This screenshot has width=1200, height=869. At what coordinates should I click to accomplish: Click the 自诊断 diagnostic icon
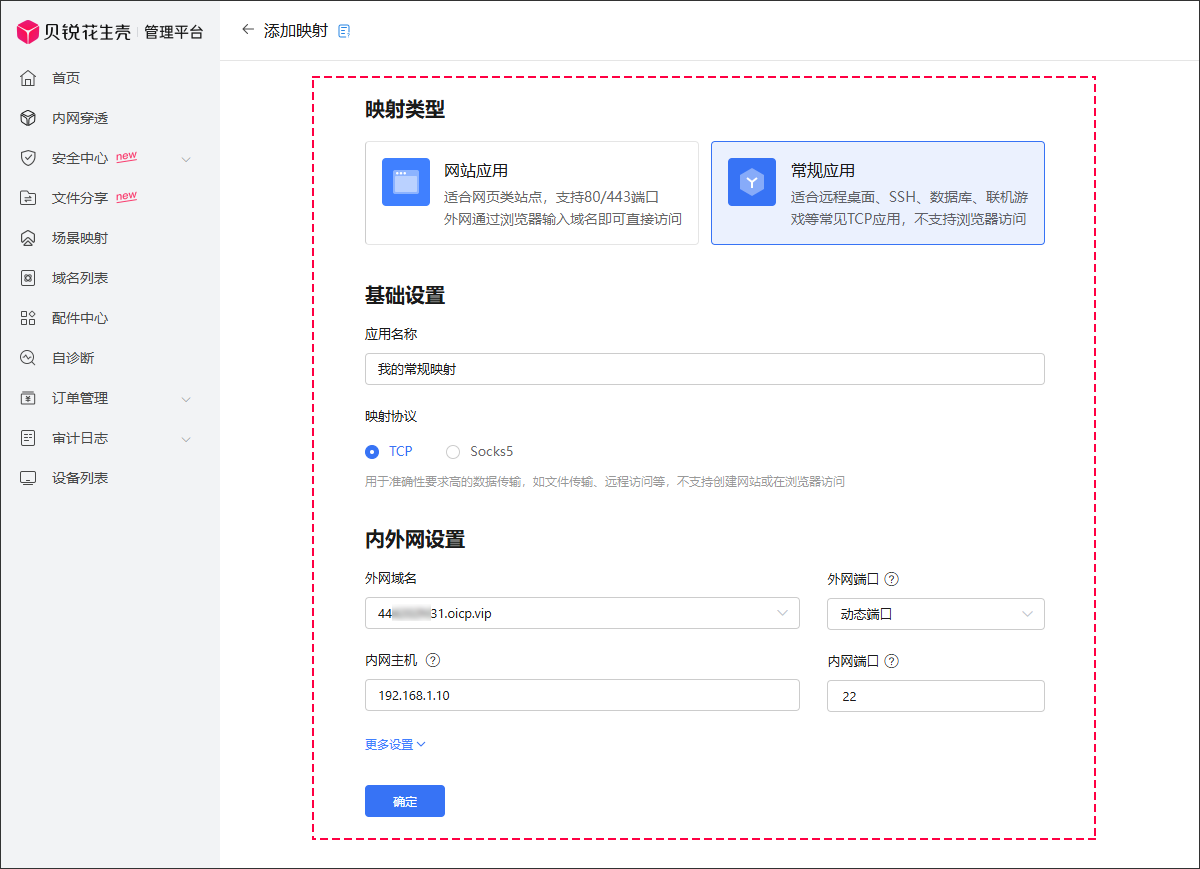[28, 358]
